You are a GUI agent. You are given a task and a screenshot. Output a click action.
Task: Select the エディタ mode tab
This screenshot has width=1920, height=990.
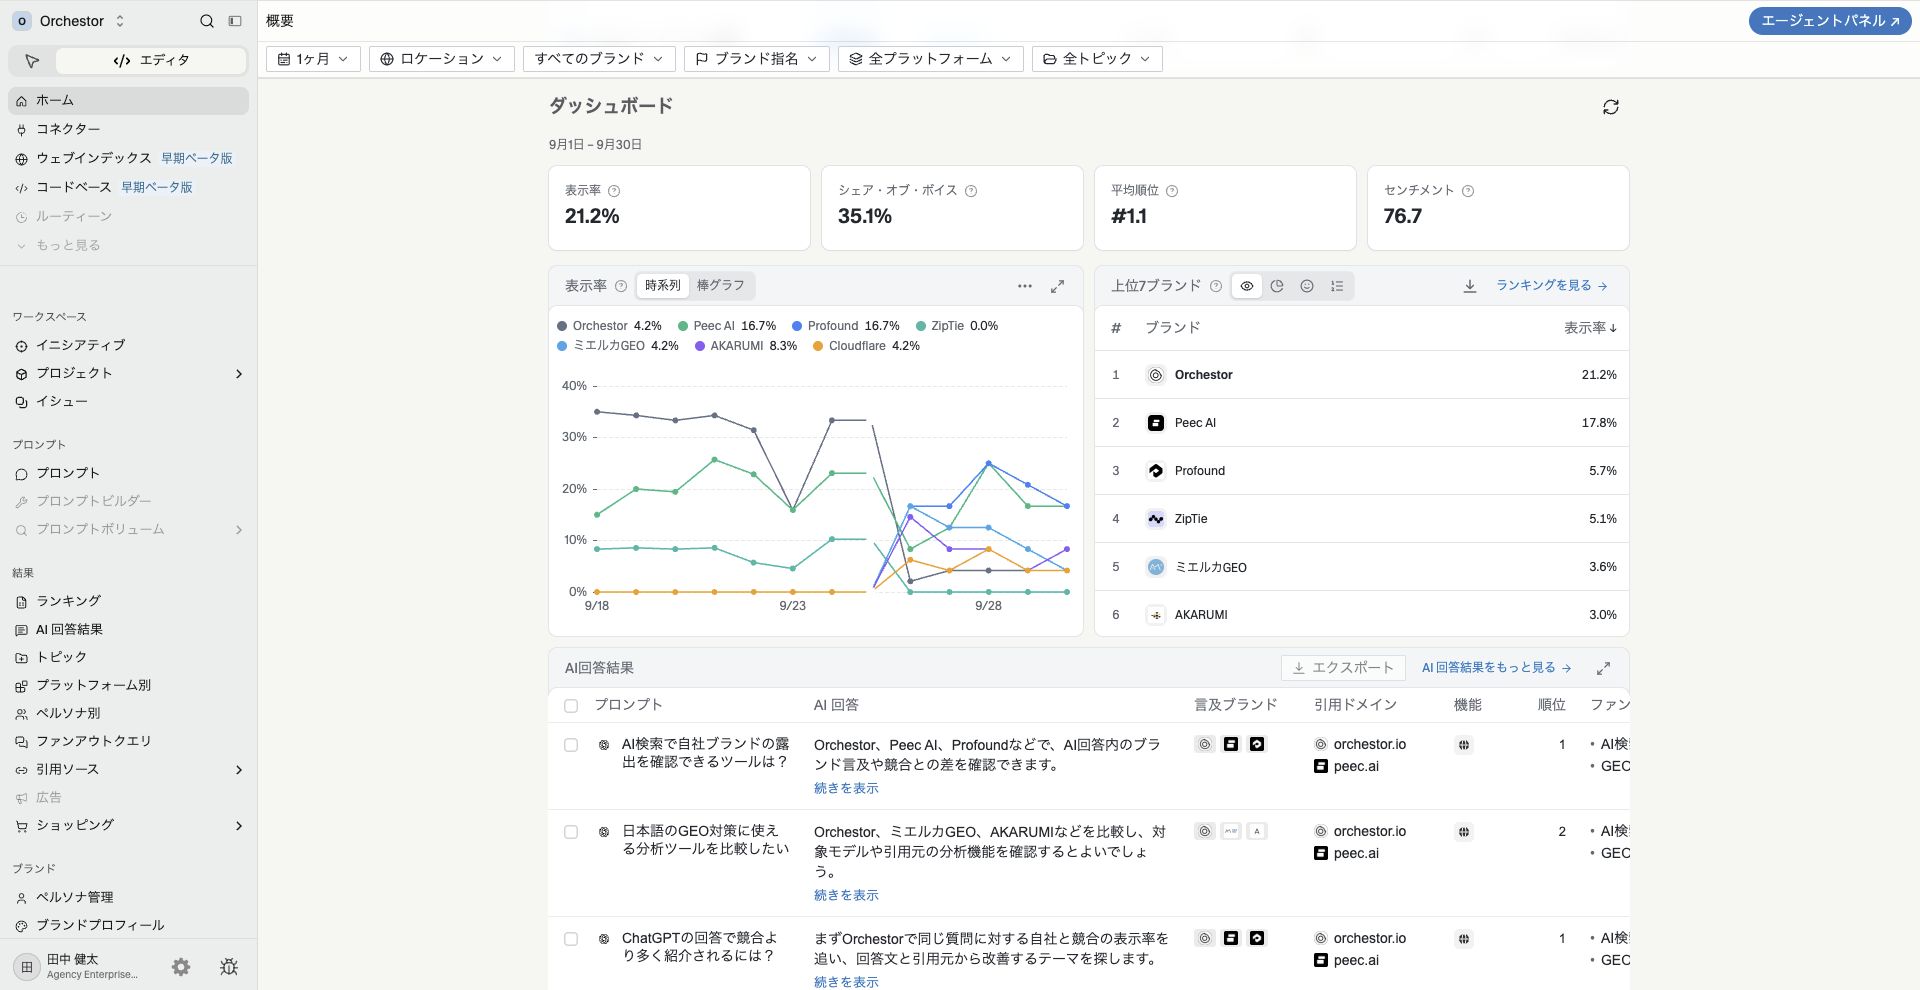[x=151, y=61]
